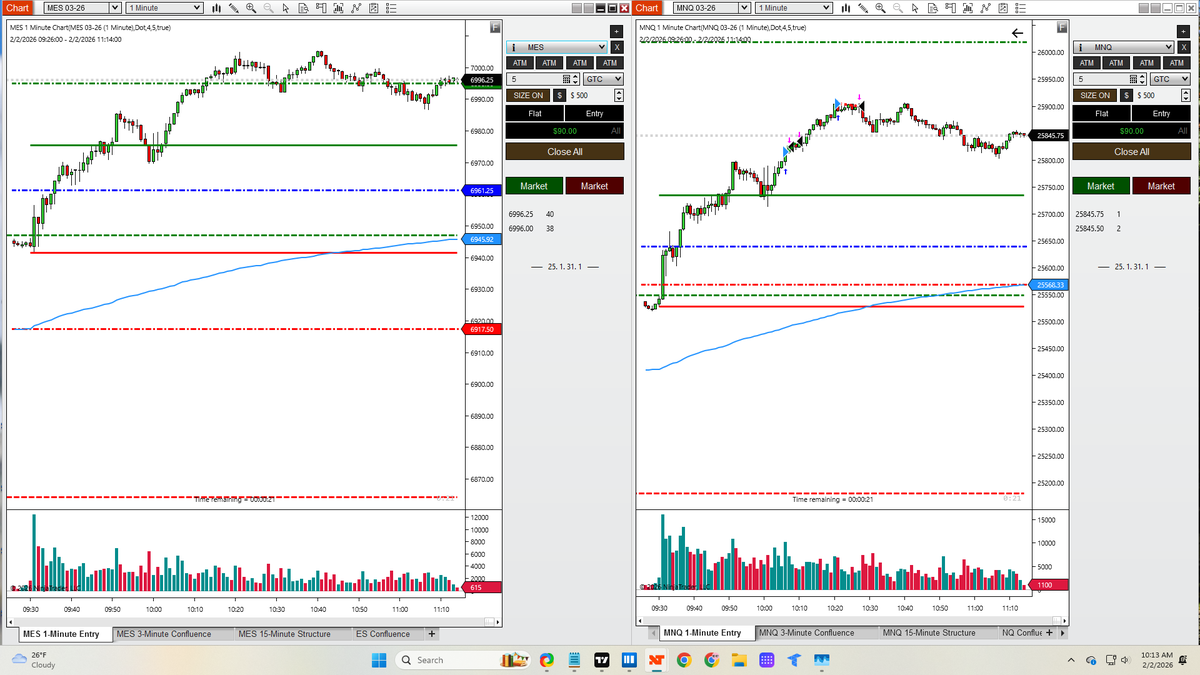1200x675 pixels.
Task: Select the bar chart style icon on MES toolbar
Action: pos(216,8)
